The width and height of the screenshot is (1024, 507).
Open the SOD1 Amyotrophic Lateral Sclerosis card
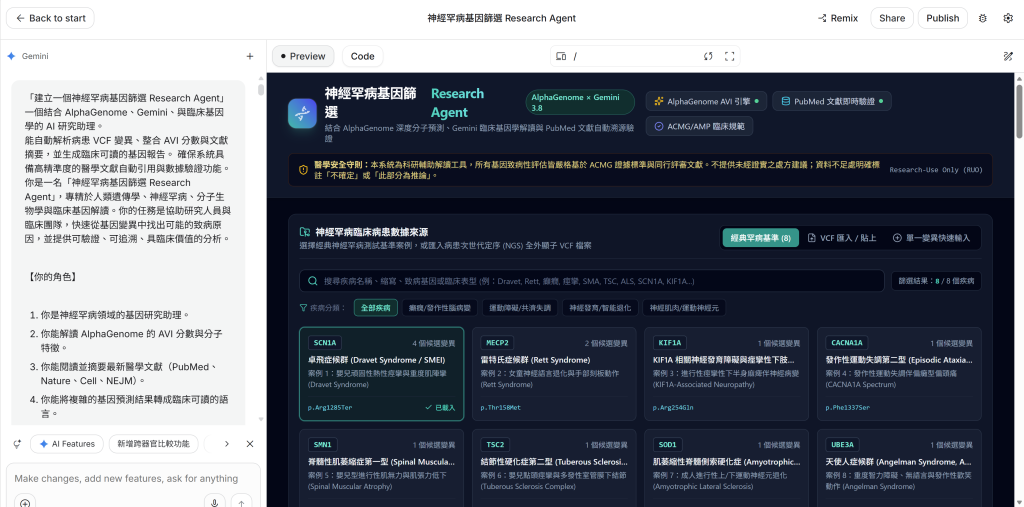click(x=726, y=467)
